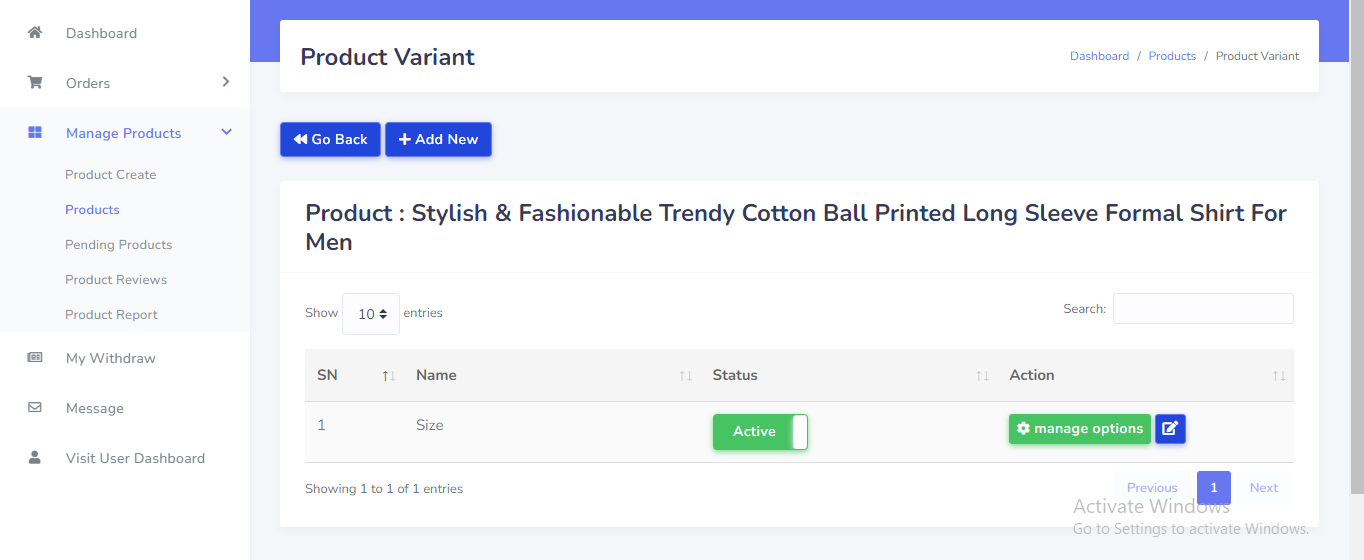
Task: Click the My Withdraw money icon
Action: click(35, 358)
